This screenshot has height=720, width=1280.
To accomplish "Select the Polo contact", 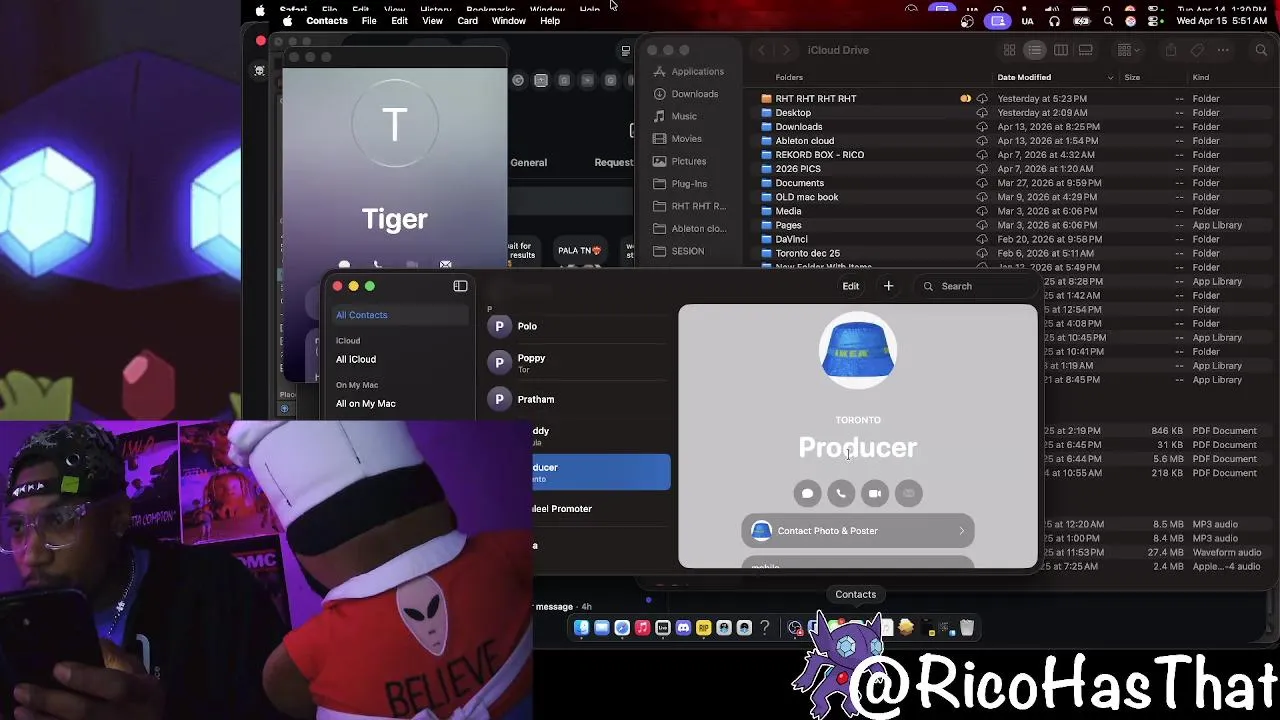I will click(x=578, y=326).
